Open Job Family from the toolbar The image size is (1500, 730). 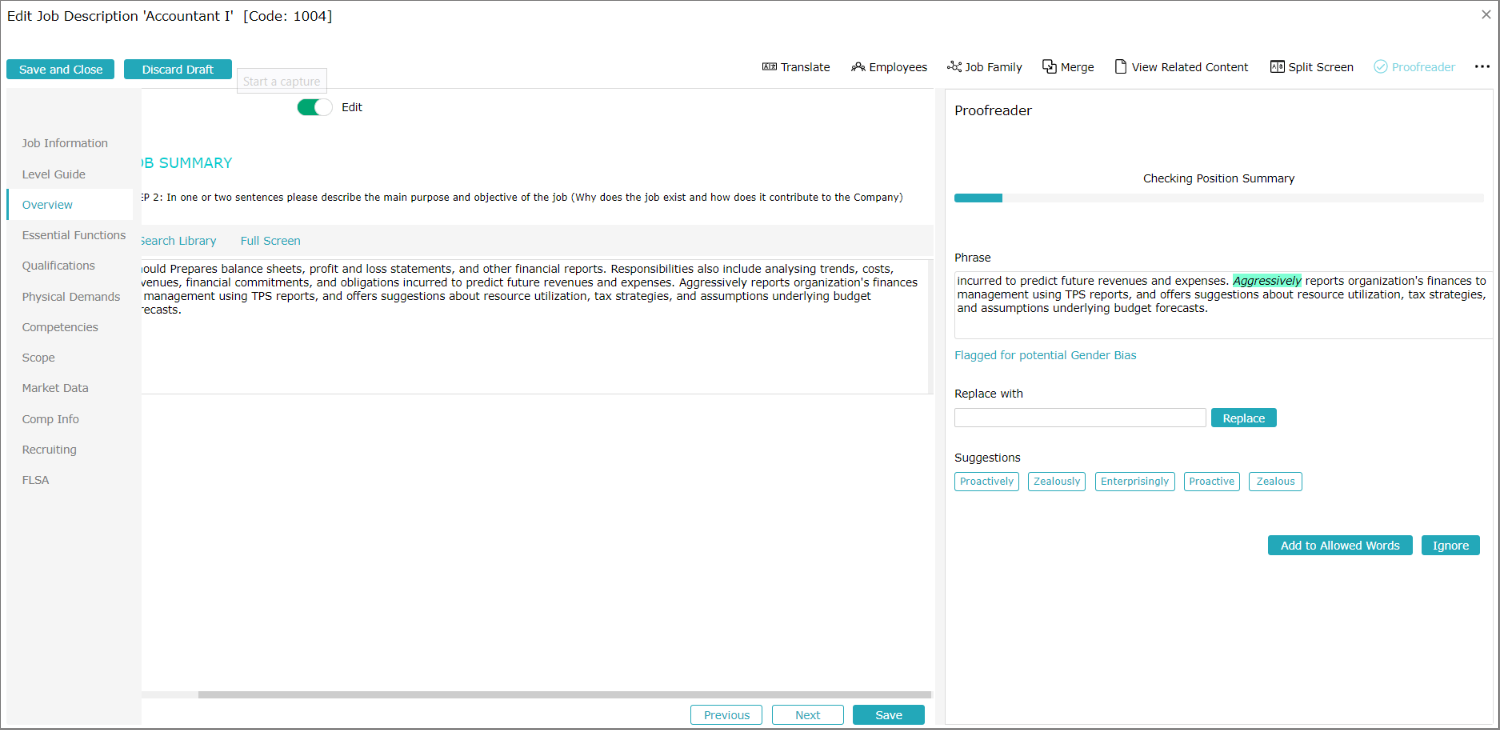(x=953, y=67)
